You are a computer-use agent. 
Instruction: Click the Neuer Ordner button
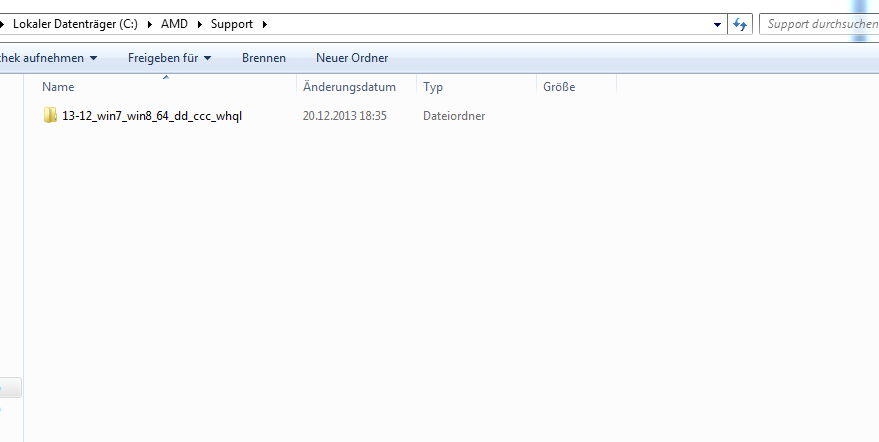click(x=352, y=58)
